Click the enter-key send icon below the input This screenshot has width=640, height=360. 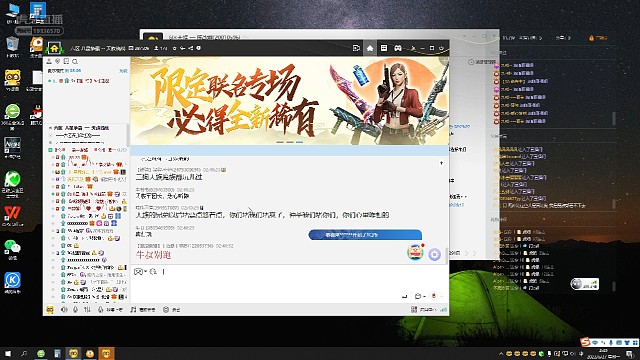click(x=404, y=296)
